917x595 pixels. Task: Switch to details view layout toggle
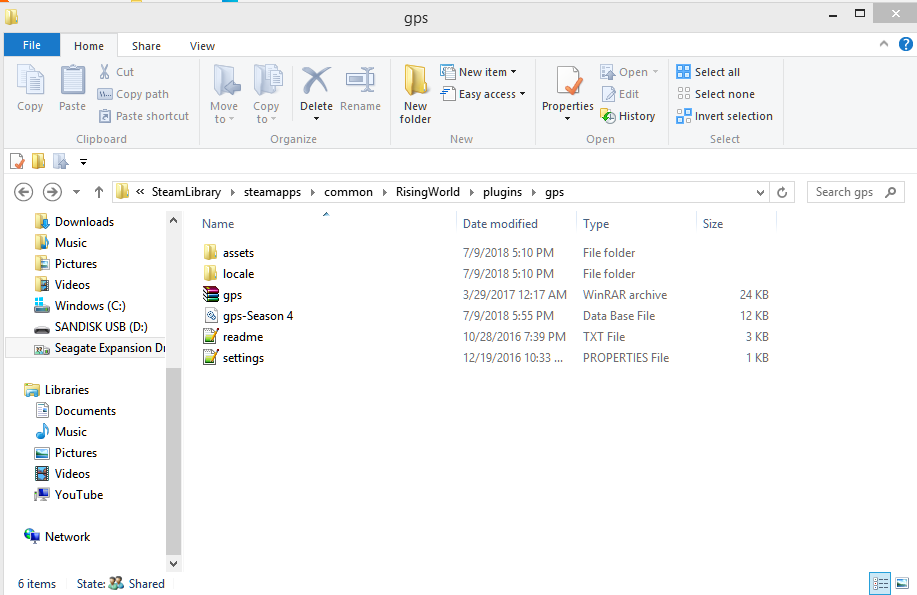pyautogui.click(x=880, y=583)
